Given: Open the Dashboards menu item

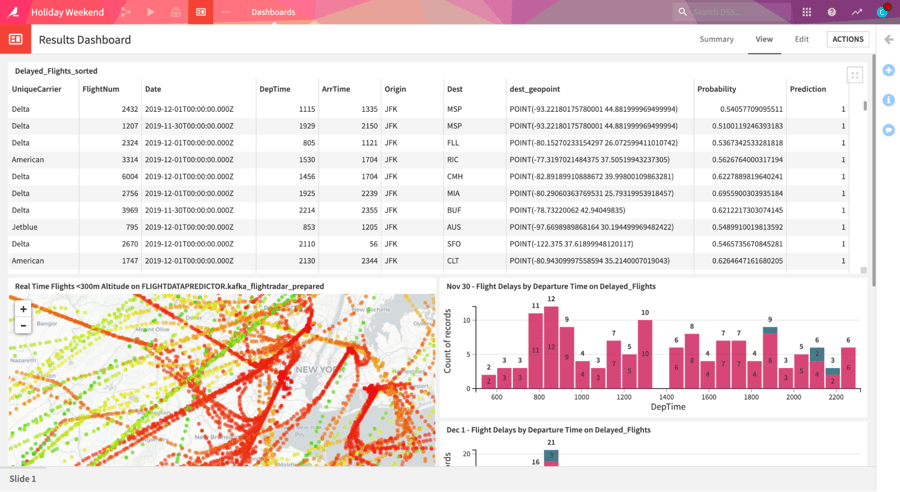Looking at the screenshot, I should coord(273,11).
